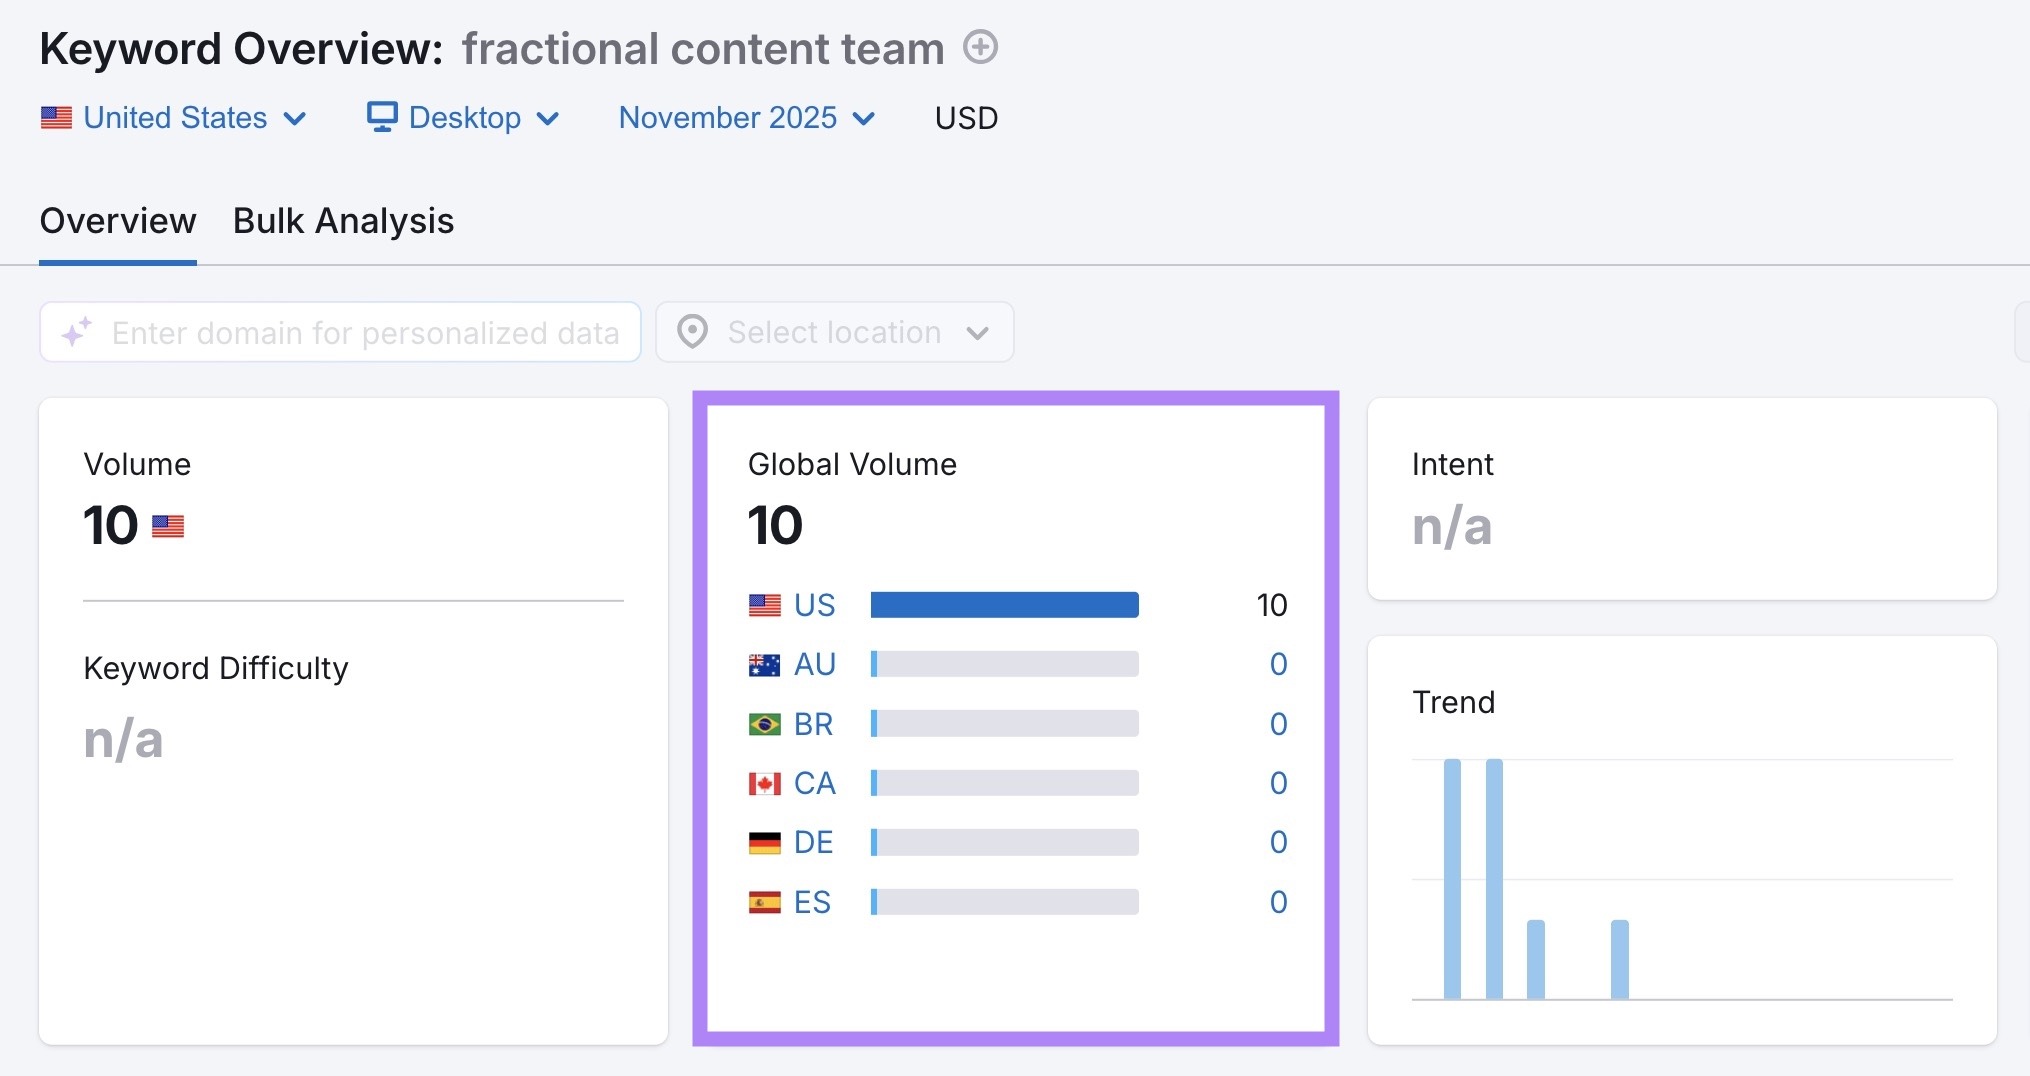Viewport: 2030px width, 1076px height.
Task: Click the USD currency label
Action: [x=965, y=117]
